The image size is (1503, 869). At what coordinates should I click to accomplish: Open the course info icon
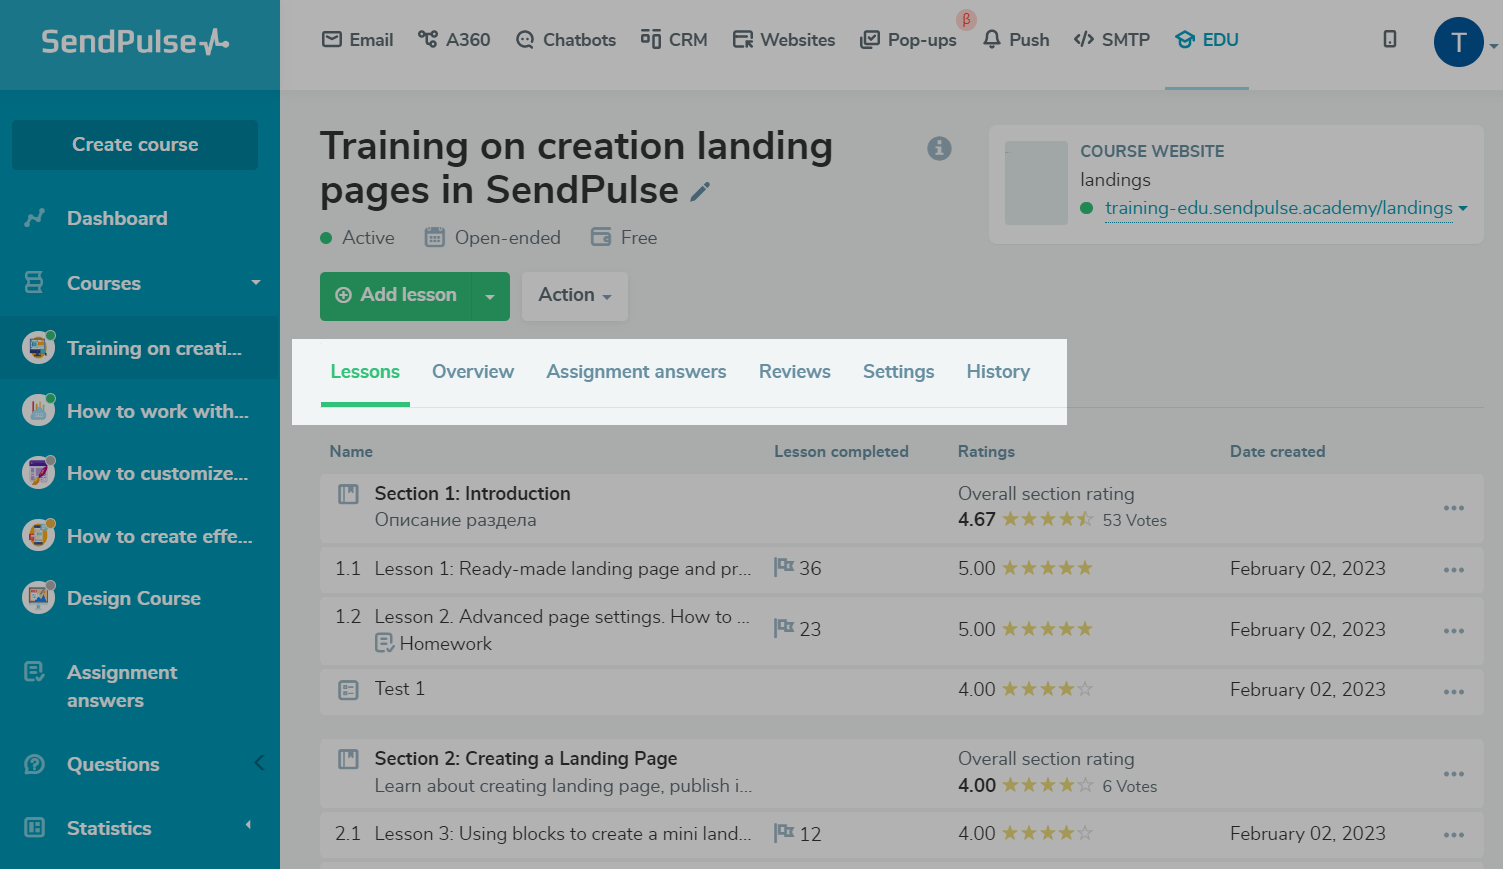pos(939,148)
